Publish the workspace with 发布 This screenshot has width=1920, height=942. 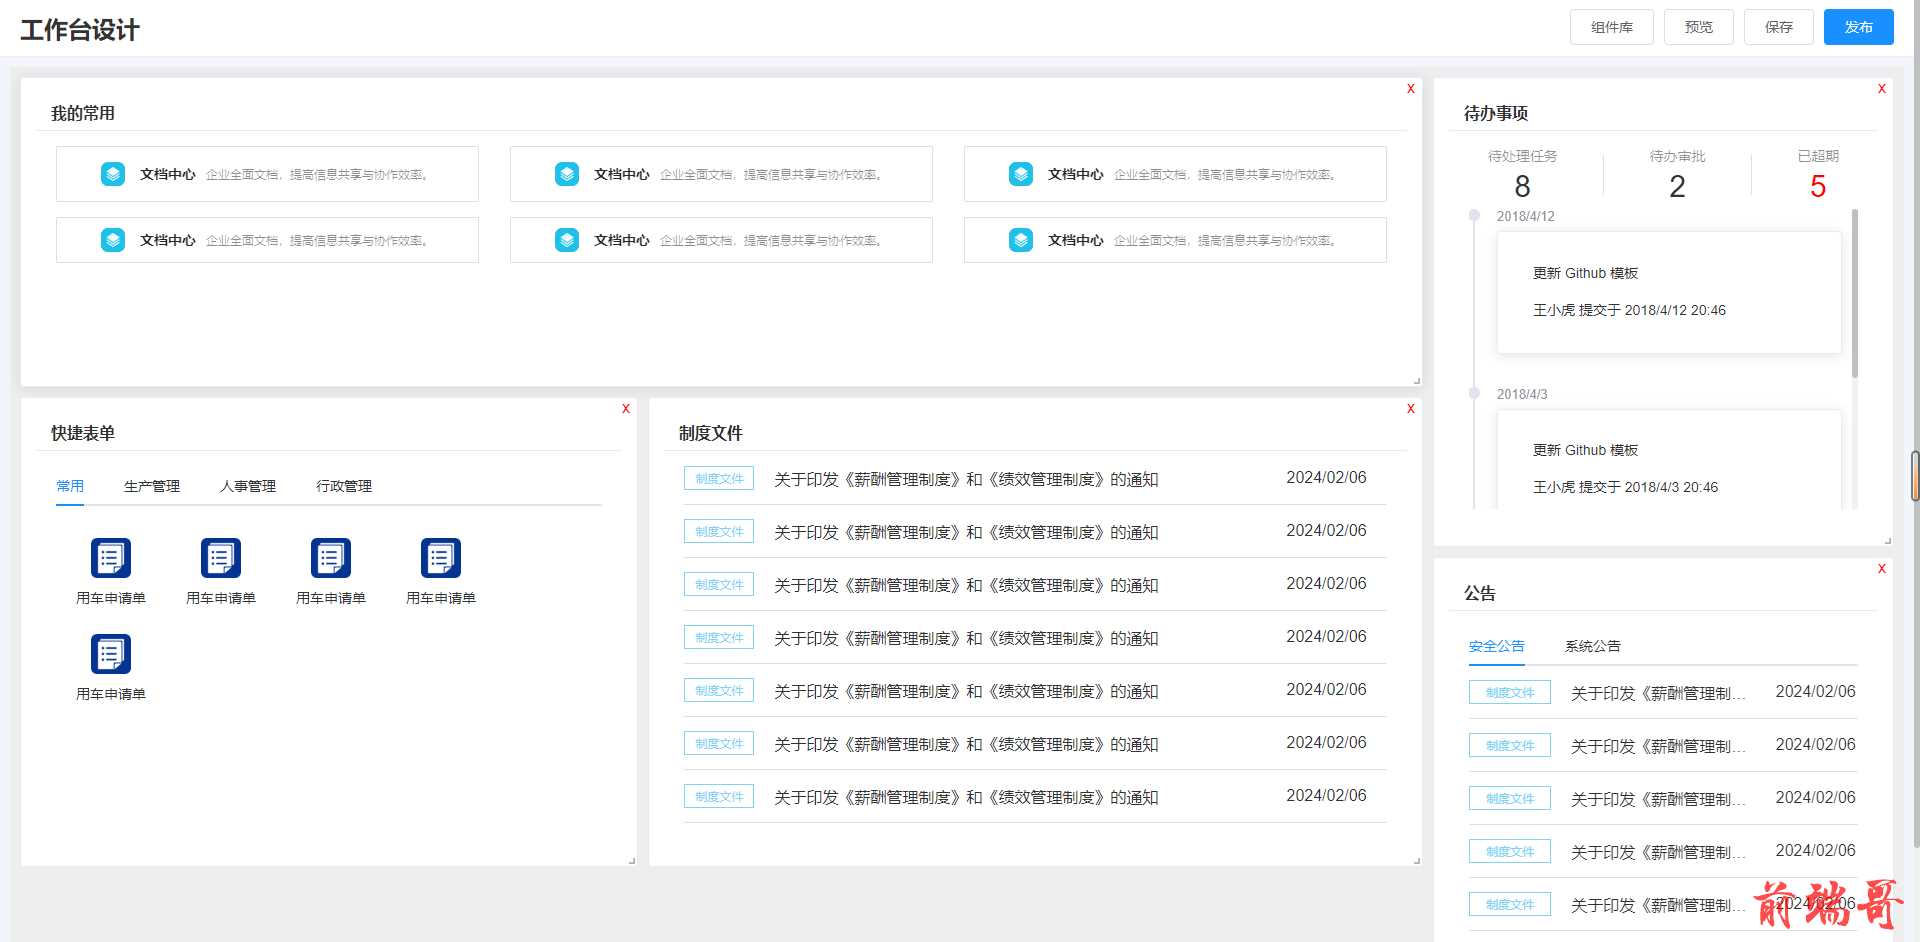pos(1858,27)
